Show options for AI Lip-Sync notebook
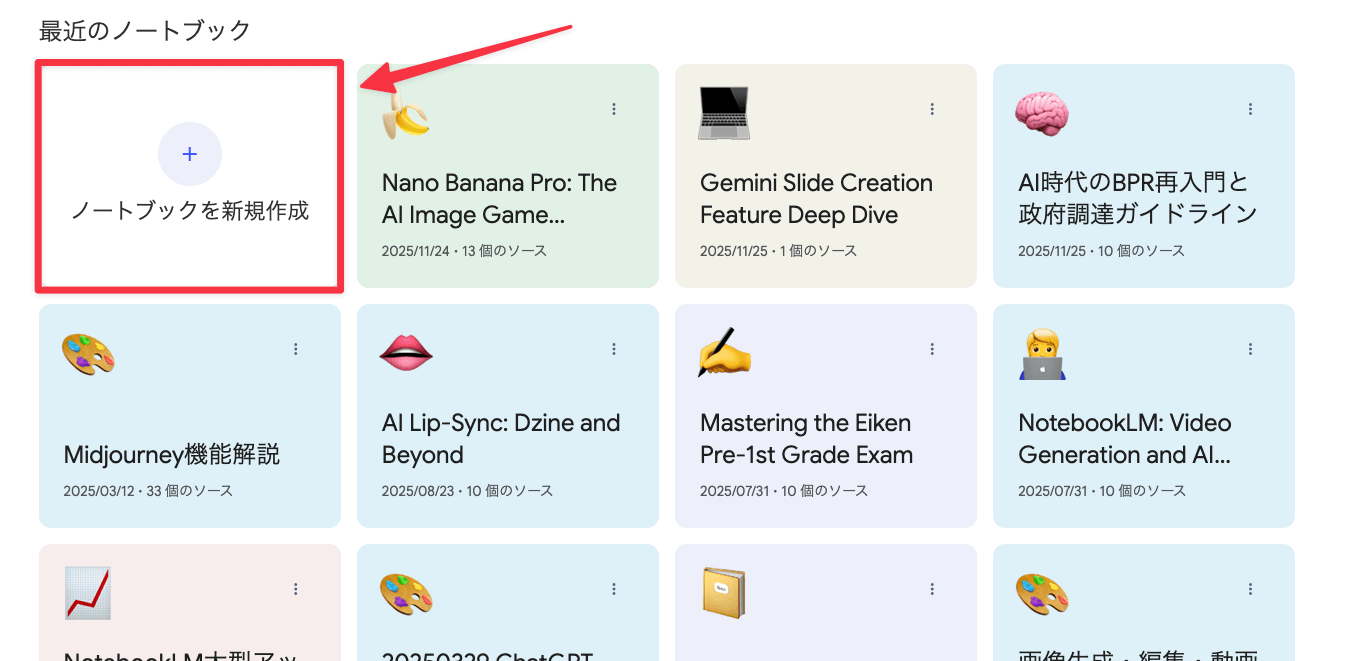The width and height of the screenshot is (1349, 661). tap(614, 349)
